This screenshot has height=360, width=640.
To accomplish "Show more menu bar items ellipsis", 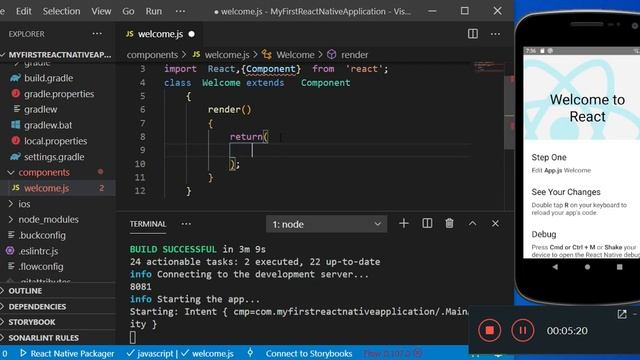I will point(180,11).
